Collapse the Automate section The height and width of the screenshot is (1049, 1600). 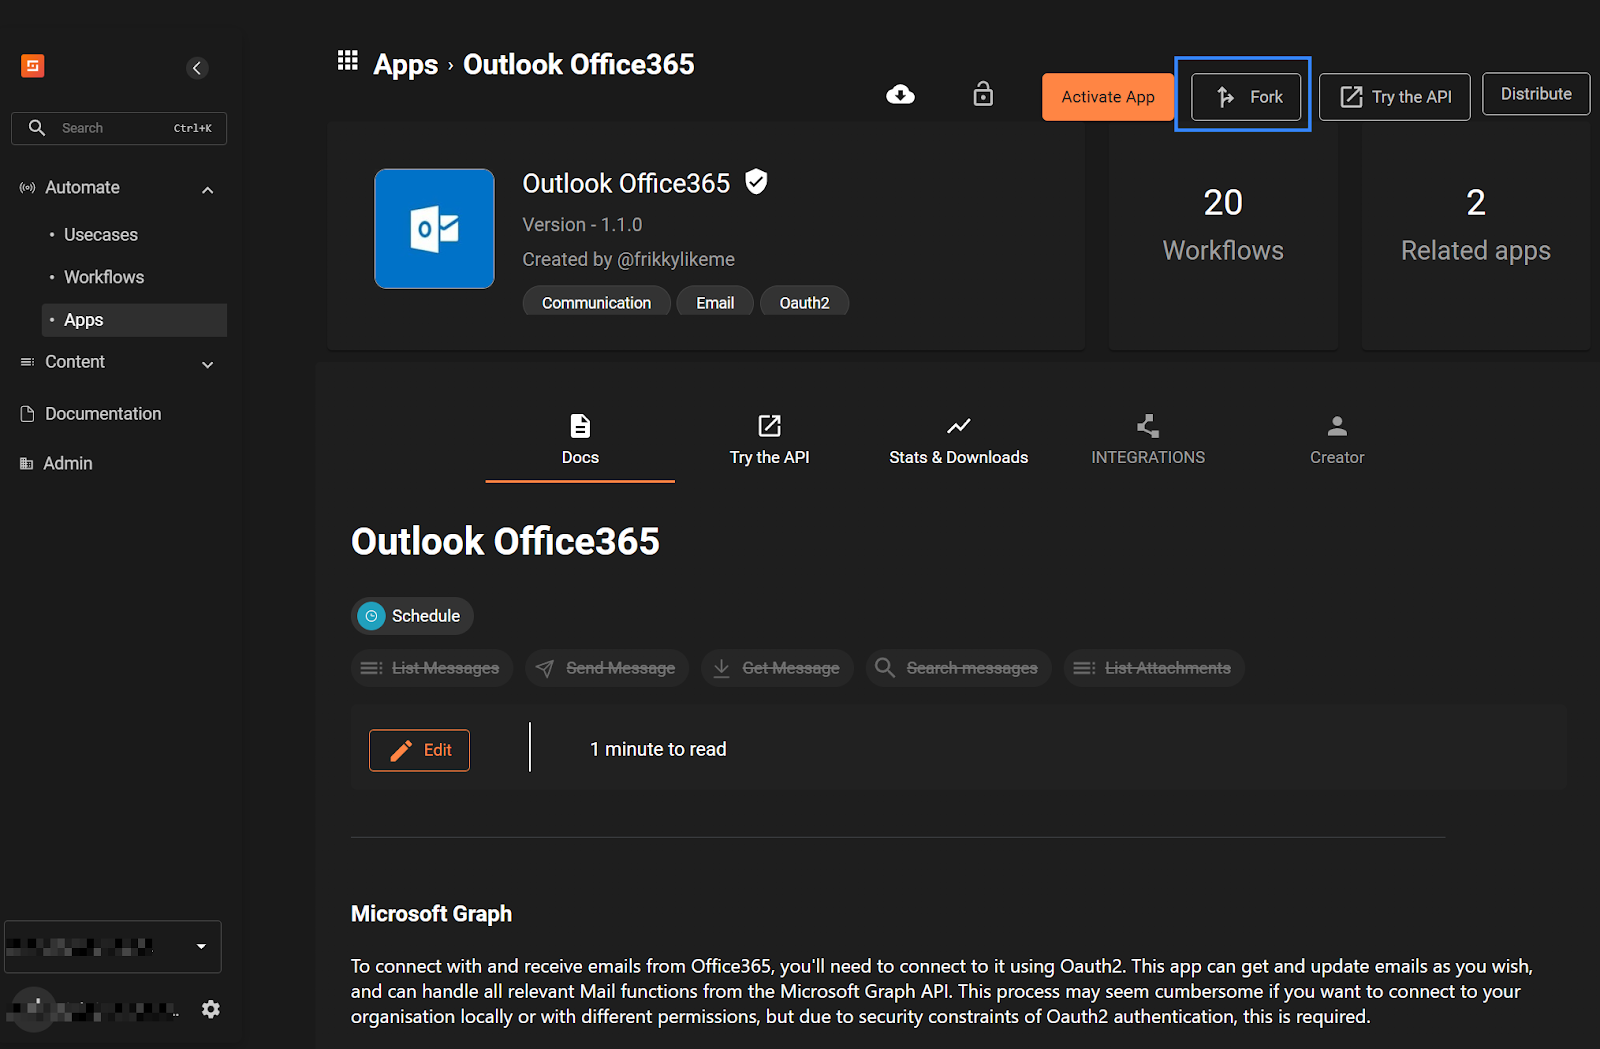click(x=207, y=189)
